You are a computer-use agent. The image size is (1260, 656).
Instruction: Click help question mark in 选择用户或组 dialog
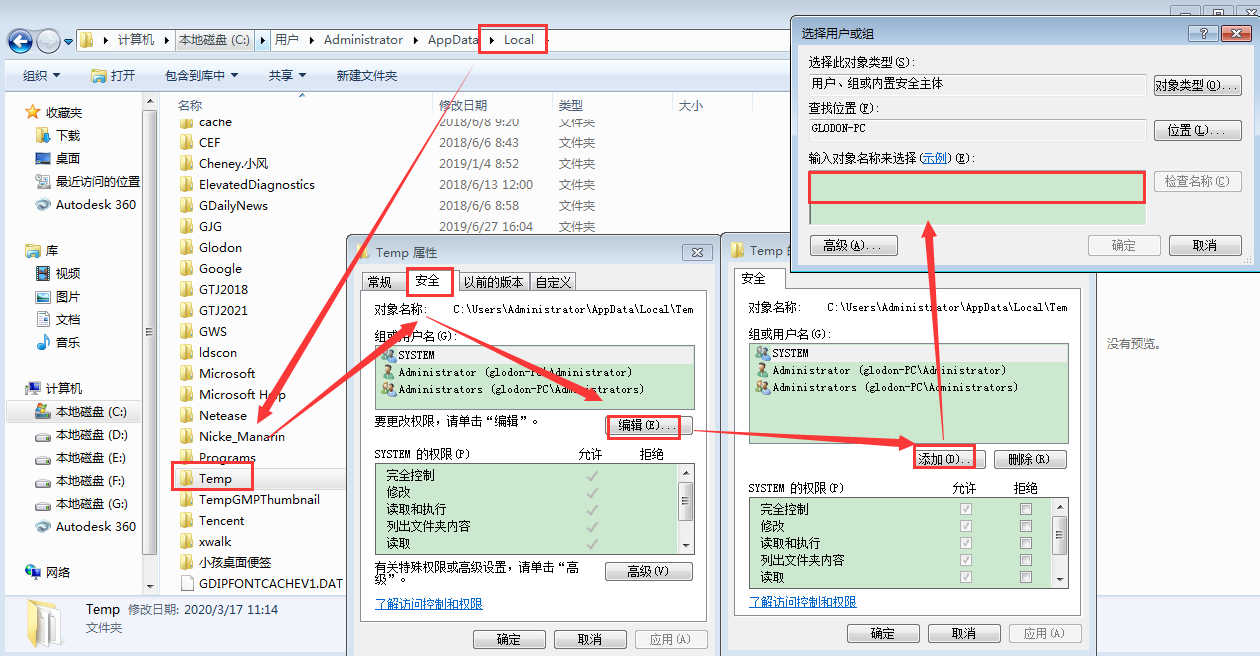coord(1203,33)
